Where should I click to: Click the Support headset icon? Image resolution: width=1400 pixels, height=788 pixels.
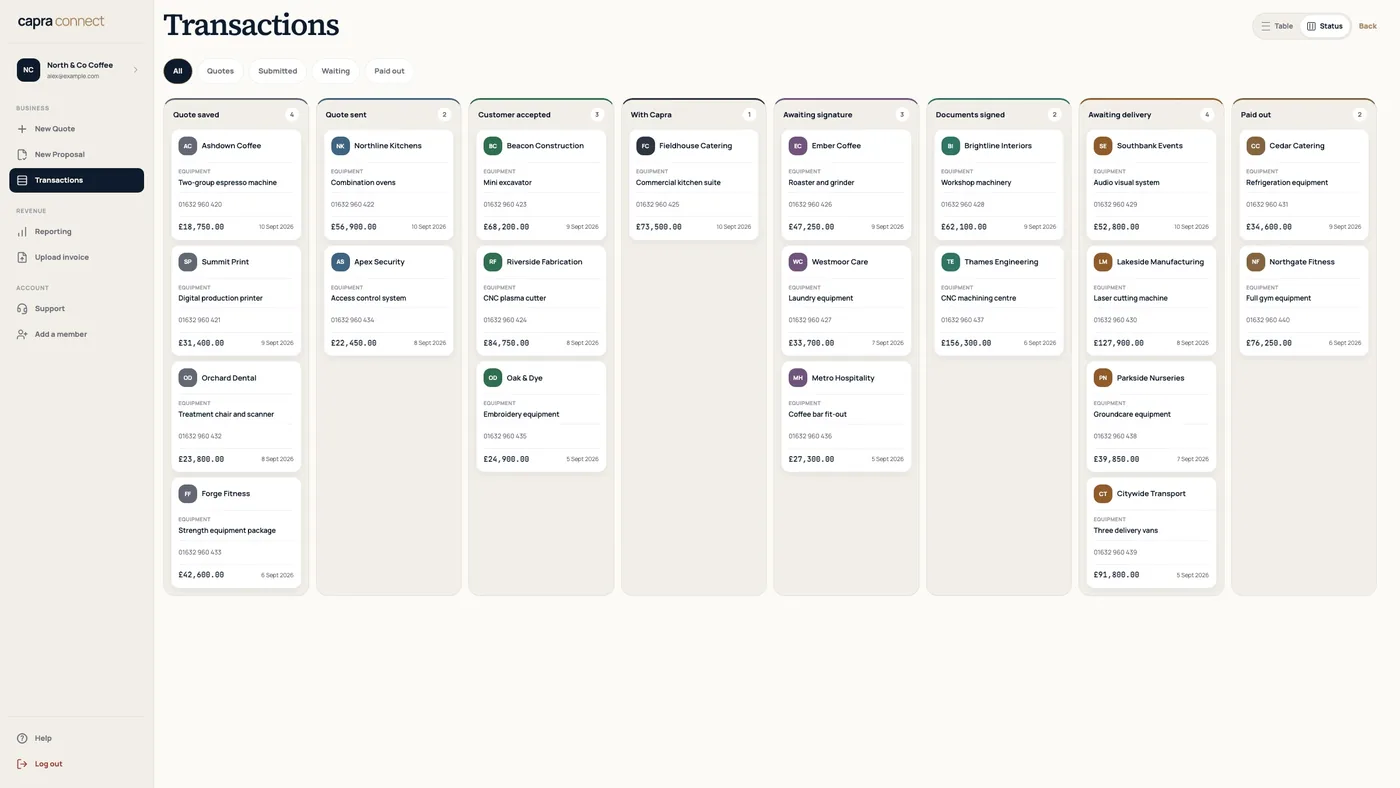[x=22, y=309]
